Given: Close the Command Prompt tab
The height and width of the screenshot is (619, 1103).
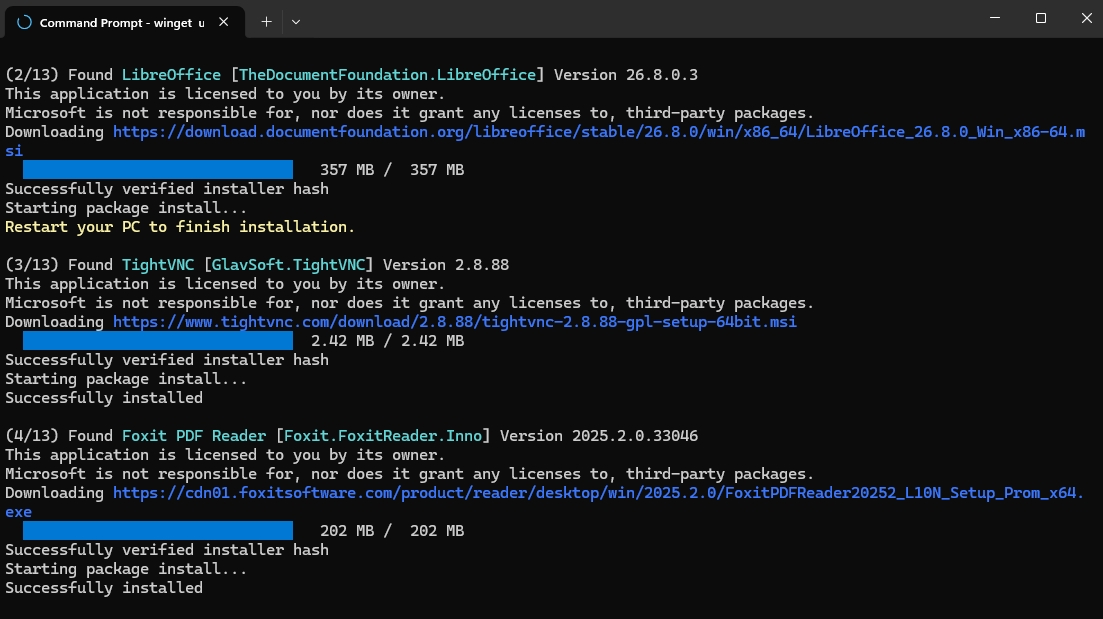Looking at the screenshot, I should 224,23.
